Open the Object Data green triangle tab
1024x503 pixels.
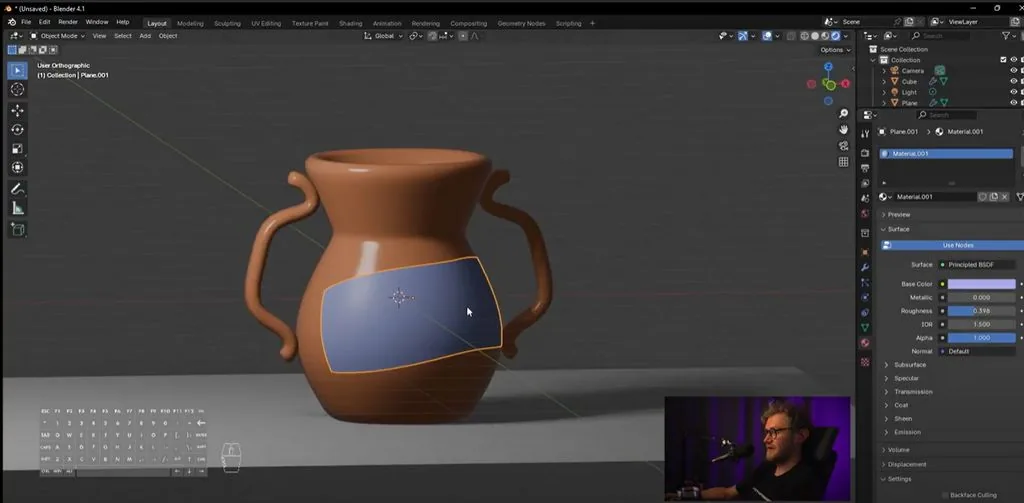coord(865,327)
